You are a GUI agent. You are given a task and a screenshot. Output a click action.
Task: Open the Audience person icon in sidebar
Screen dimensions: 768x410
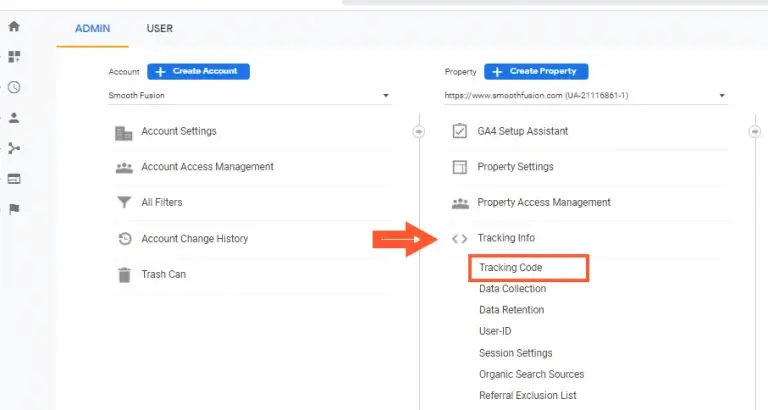(14, 118)
